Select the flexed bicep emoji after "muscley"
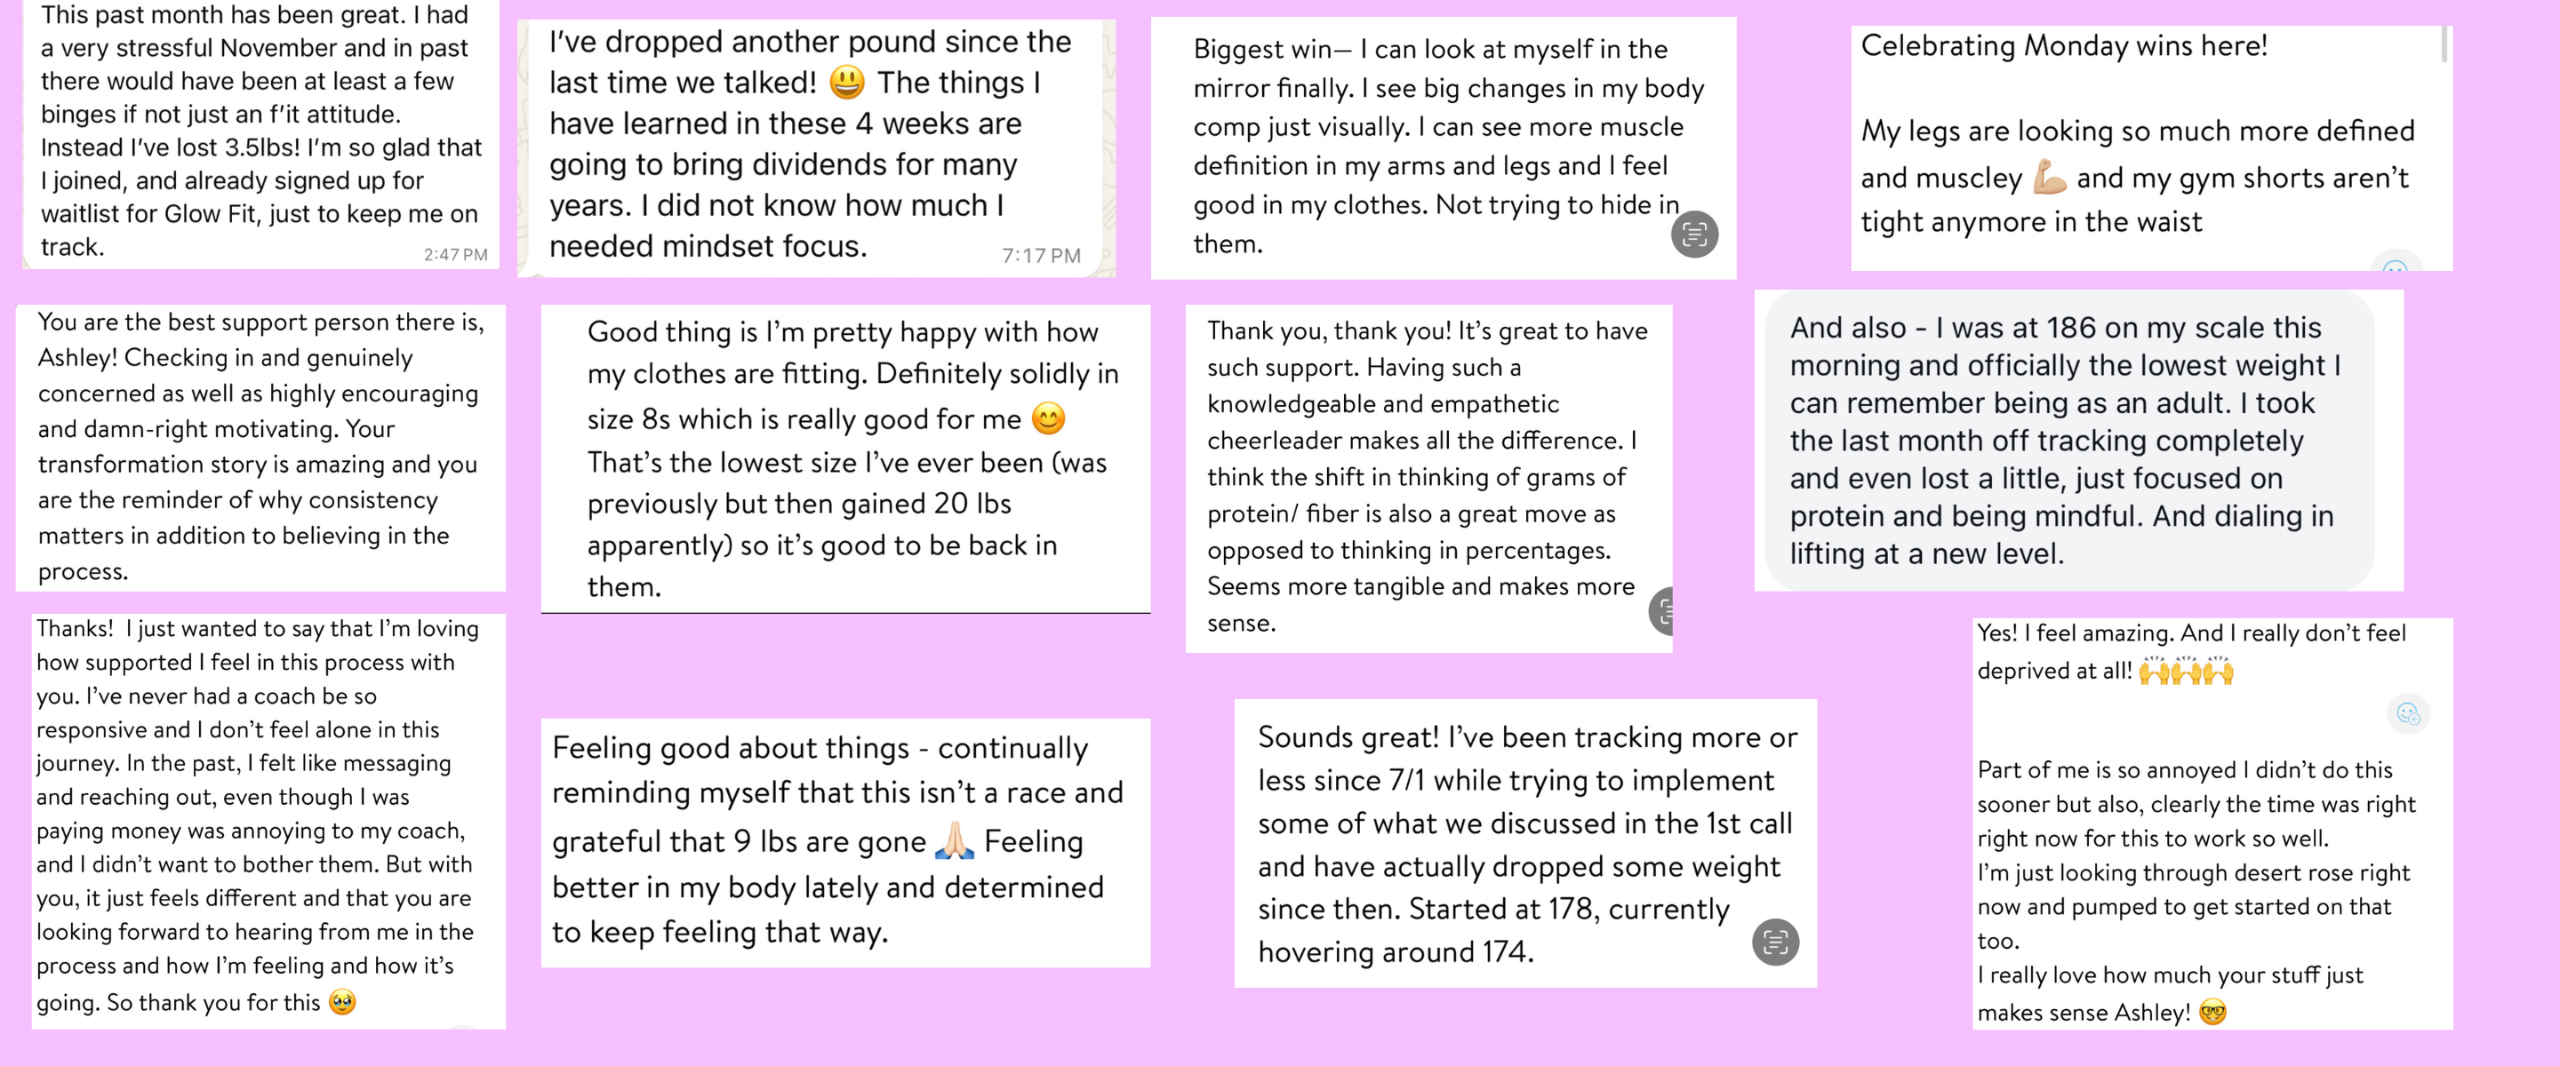This screenshot has width=2560, height=1066. (x=2049, y=178)
